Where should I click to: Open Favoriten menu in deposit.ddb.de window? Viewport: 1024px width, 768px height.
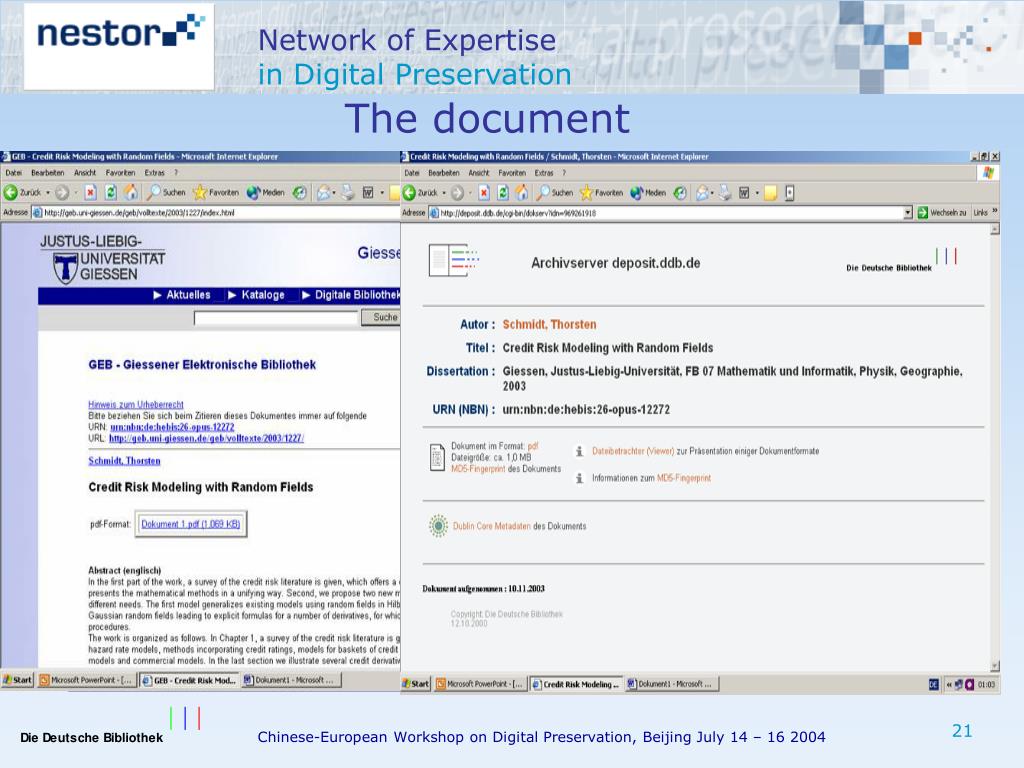(512, 173)
